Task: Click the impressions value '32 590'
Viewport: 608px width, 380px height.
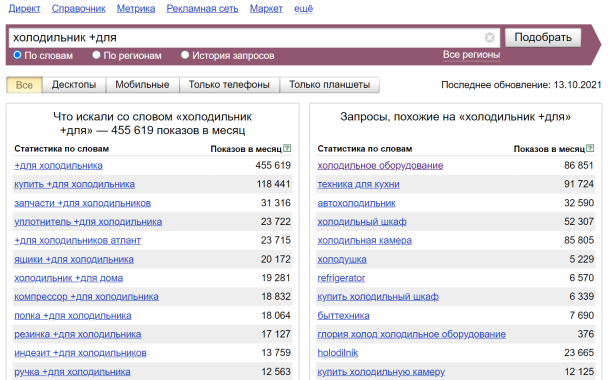Action: pos(579,203)
